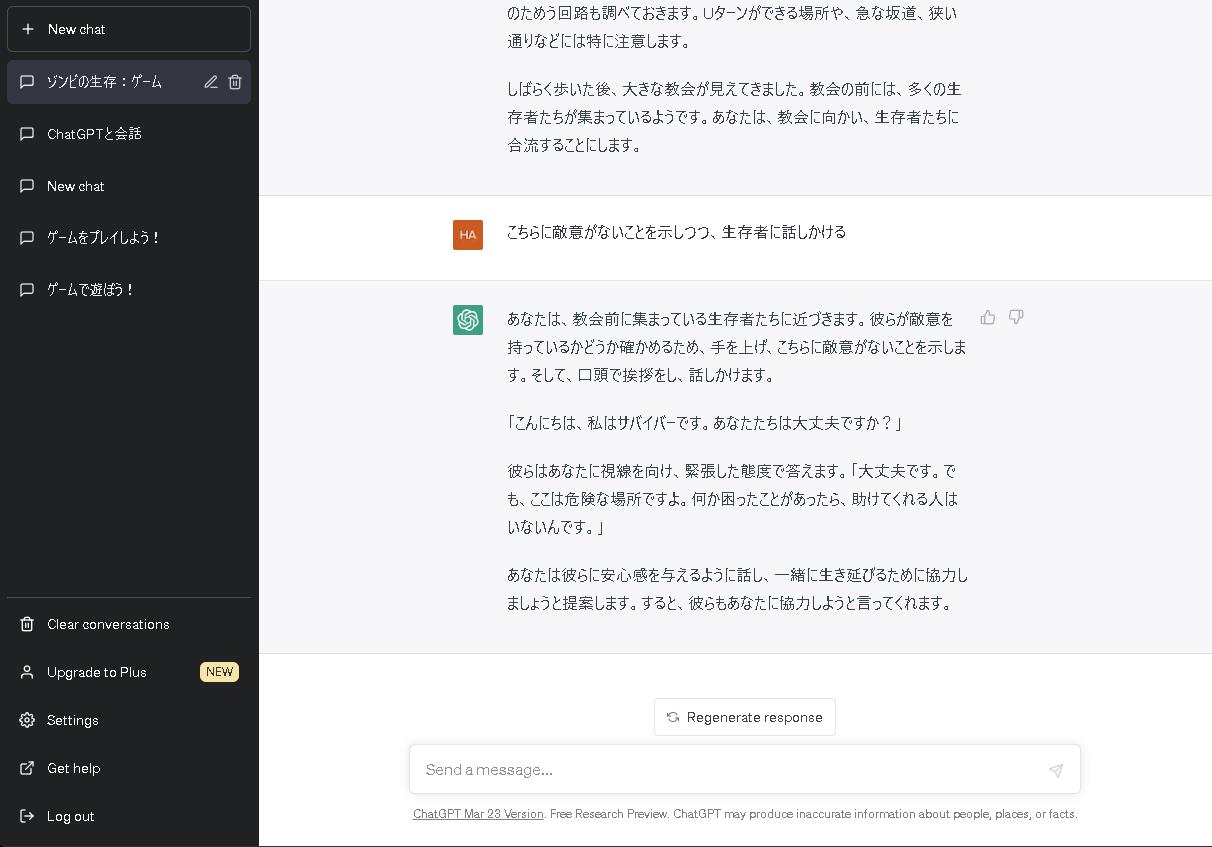Click the Get help external link icon
The height and width of the screenshot is (847, 1212).
(x=25, y=768)
